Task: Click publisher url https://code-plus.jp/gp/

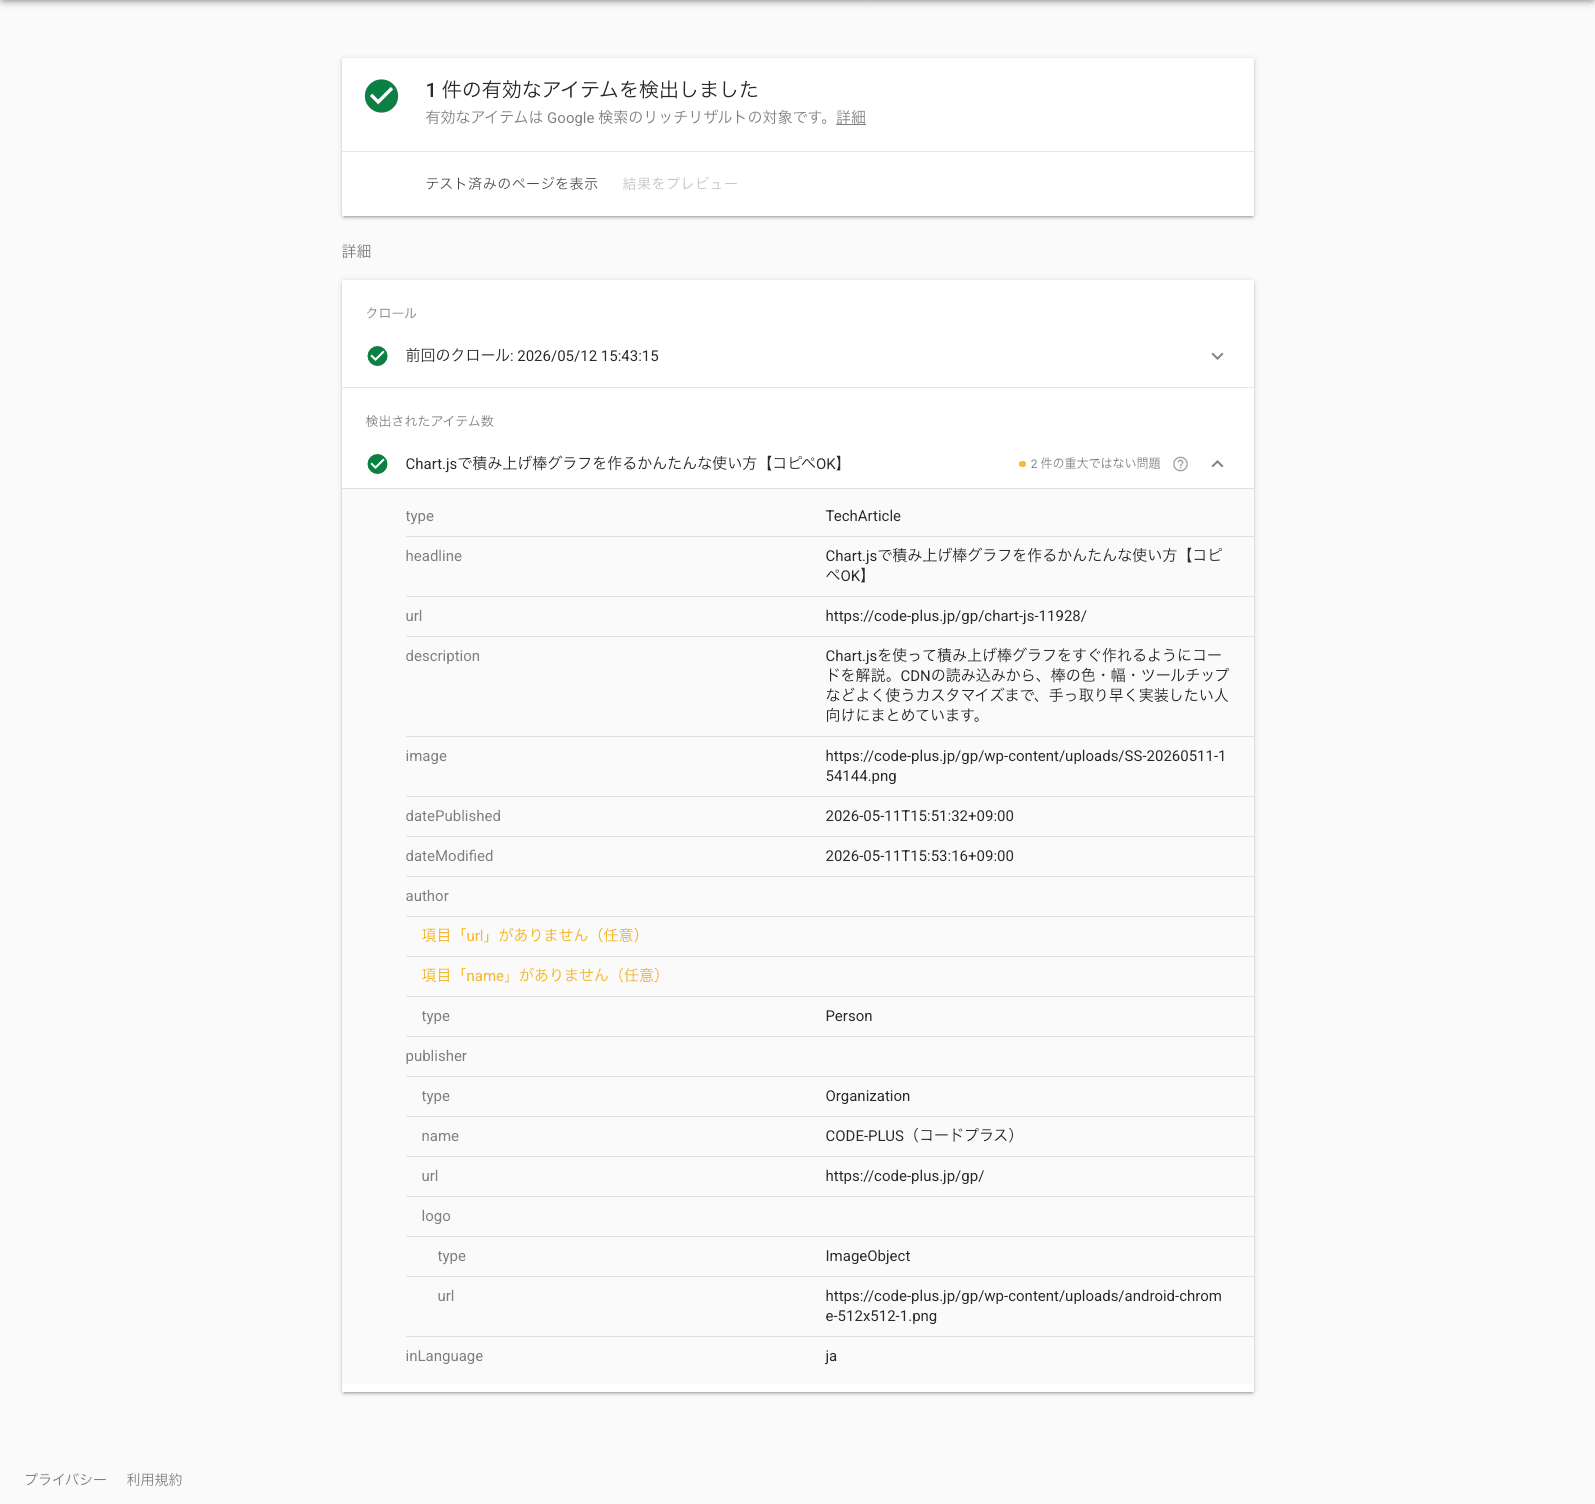Action: (905, 1176)
